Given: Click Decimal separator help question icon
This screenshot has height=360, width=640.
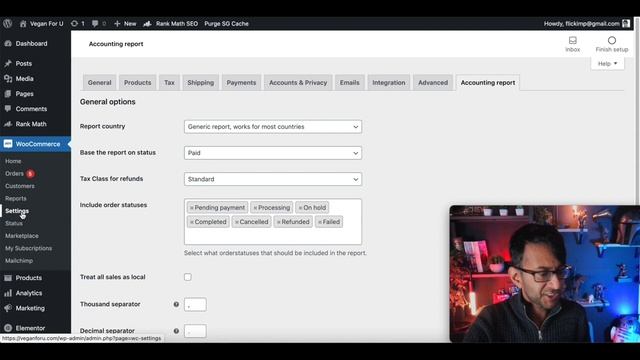Looking at the screenshot, I should coord(176,331).
